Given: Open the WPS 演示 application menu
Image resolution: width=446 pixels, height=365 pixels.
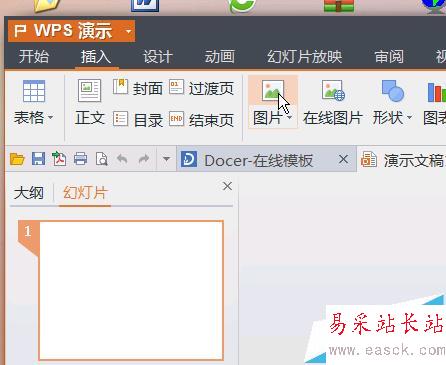Looking at the screenshot, I should pyautogui.click(x=71, y=31).
